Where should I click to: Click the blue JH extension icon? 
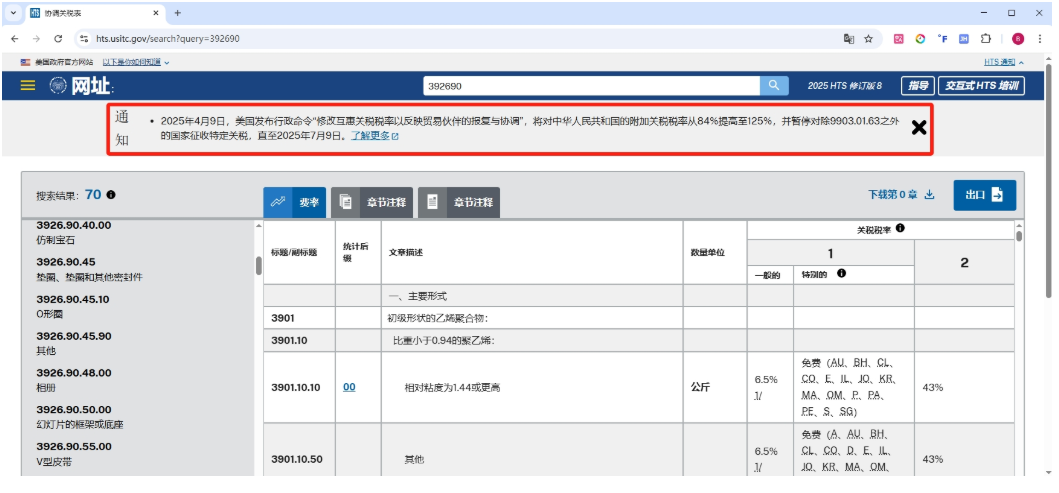click(964, 39)
